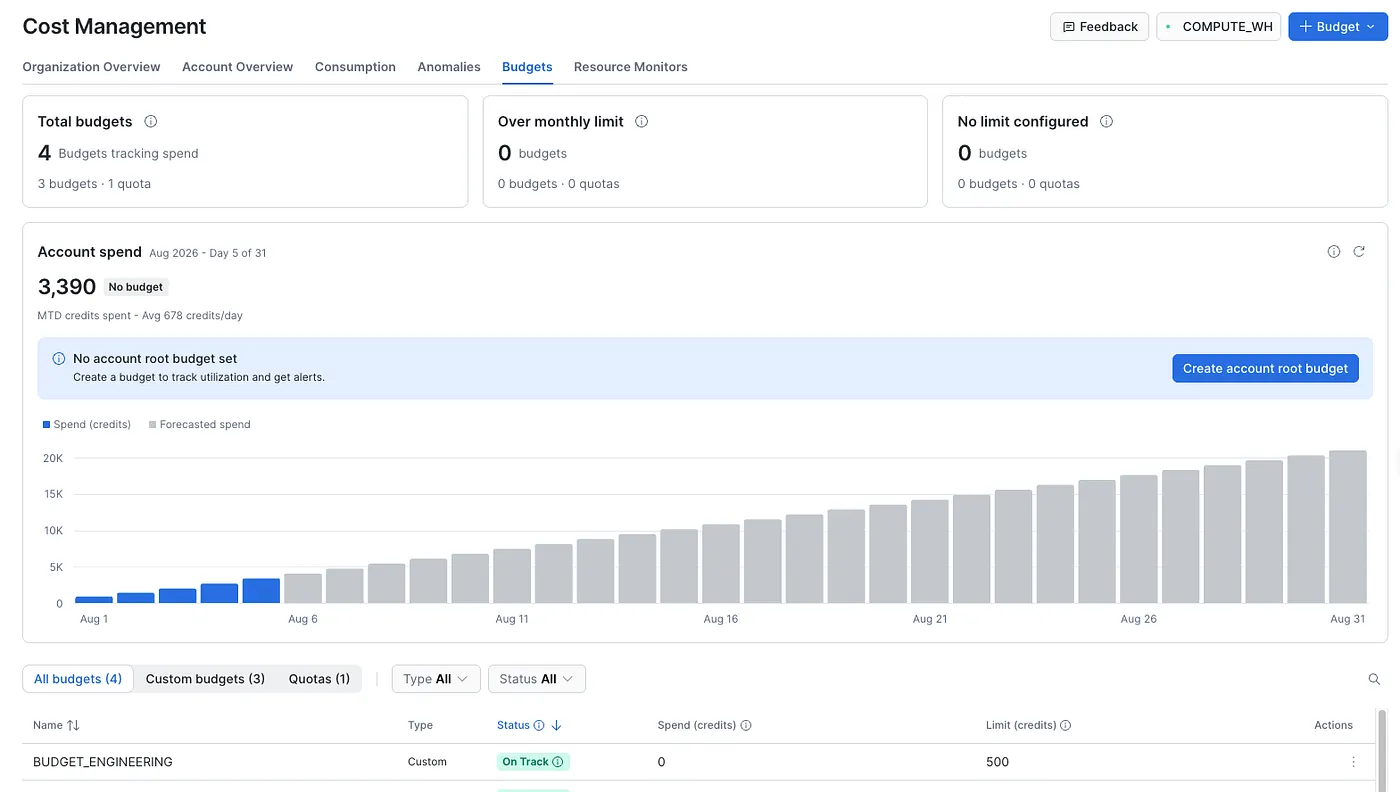Switch to Quotas (1) segment

coord(319,679)
